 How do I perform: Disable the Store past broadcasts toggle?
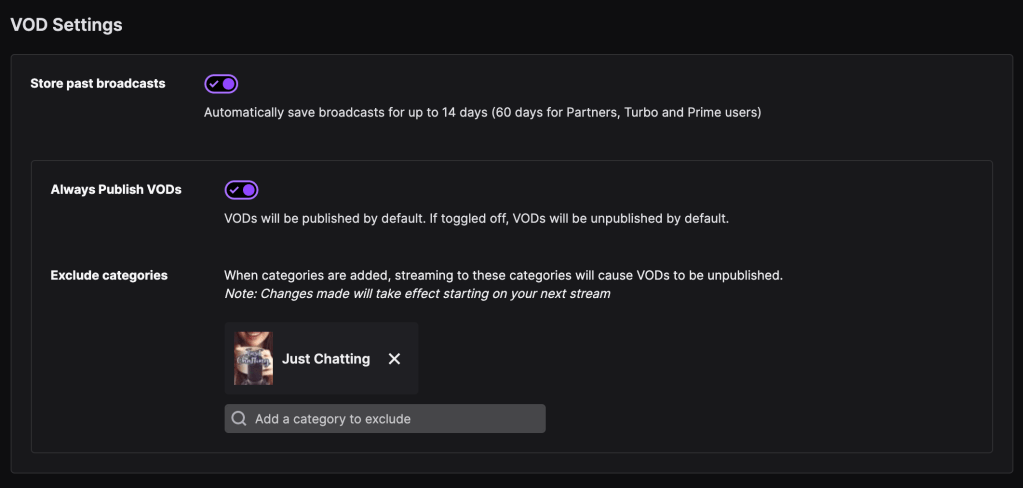pyautogui.click(x=221, y=84)
